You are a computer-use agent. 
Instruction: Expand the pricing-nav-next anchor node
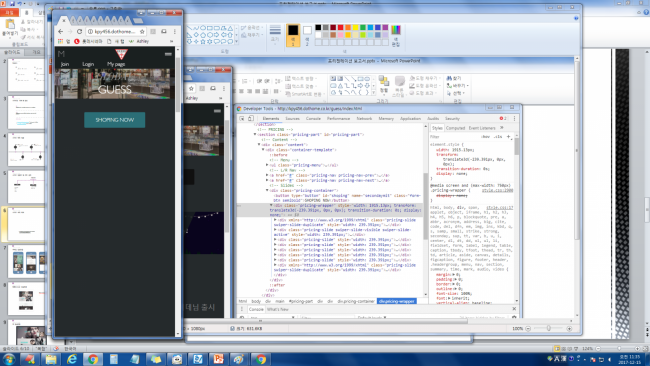click(267, 180)
